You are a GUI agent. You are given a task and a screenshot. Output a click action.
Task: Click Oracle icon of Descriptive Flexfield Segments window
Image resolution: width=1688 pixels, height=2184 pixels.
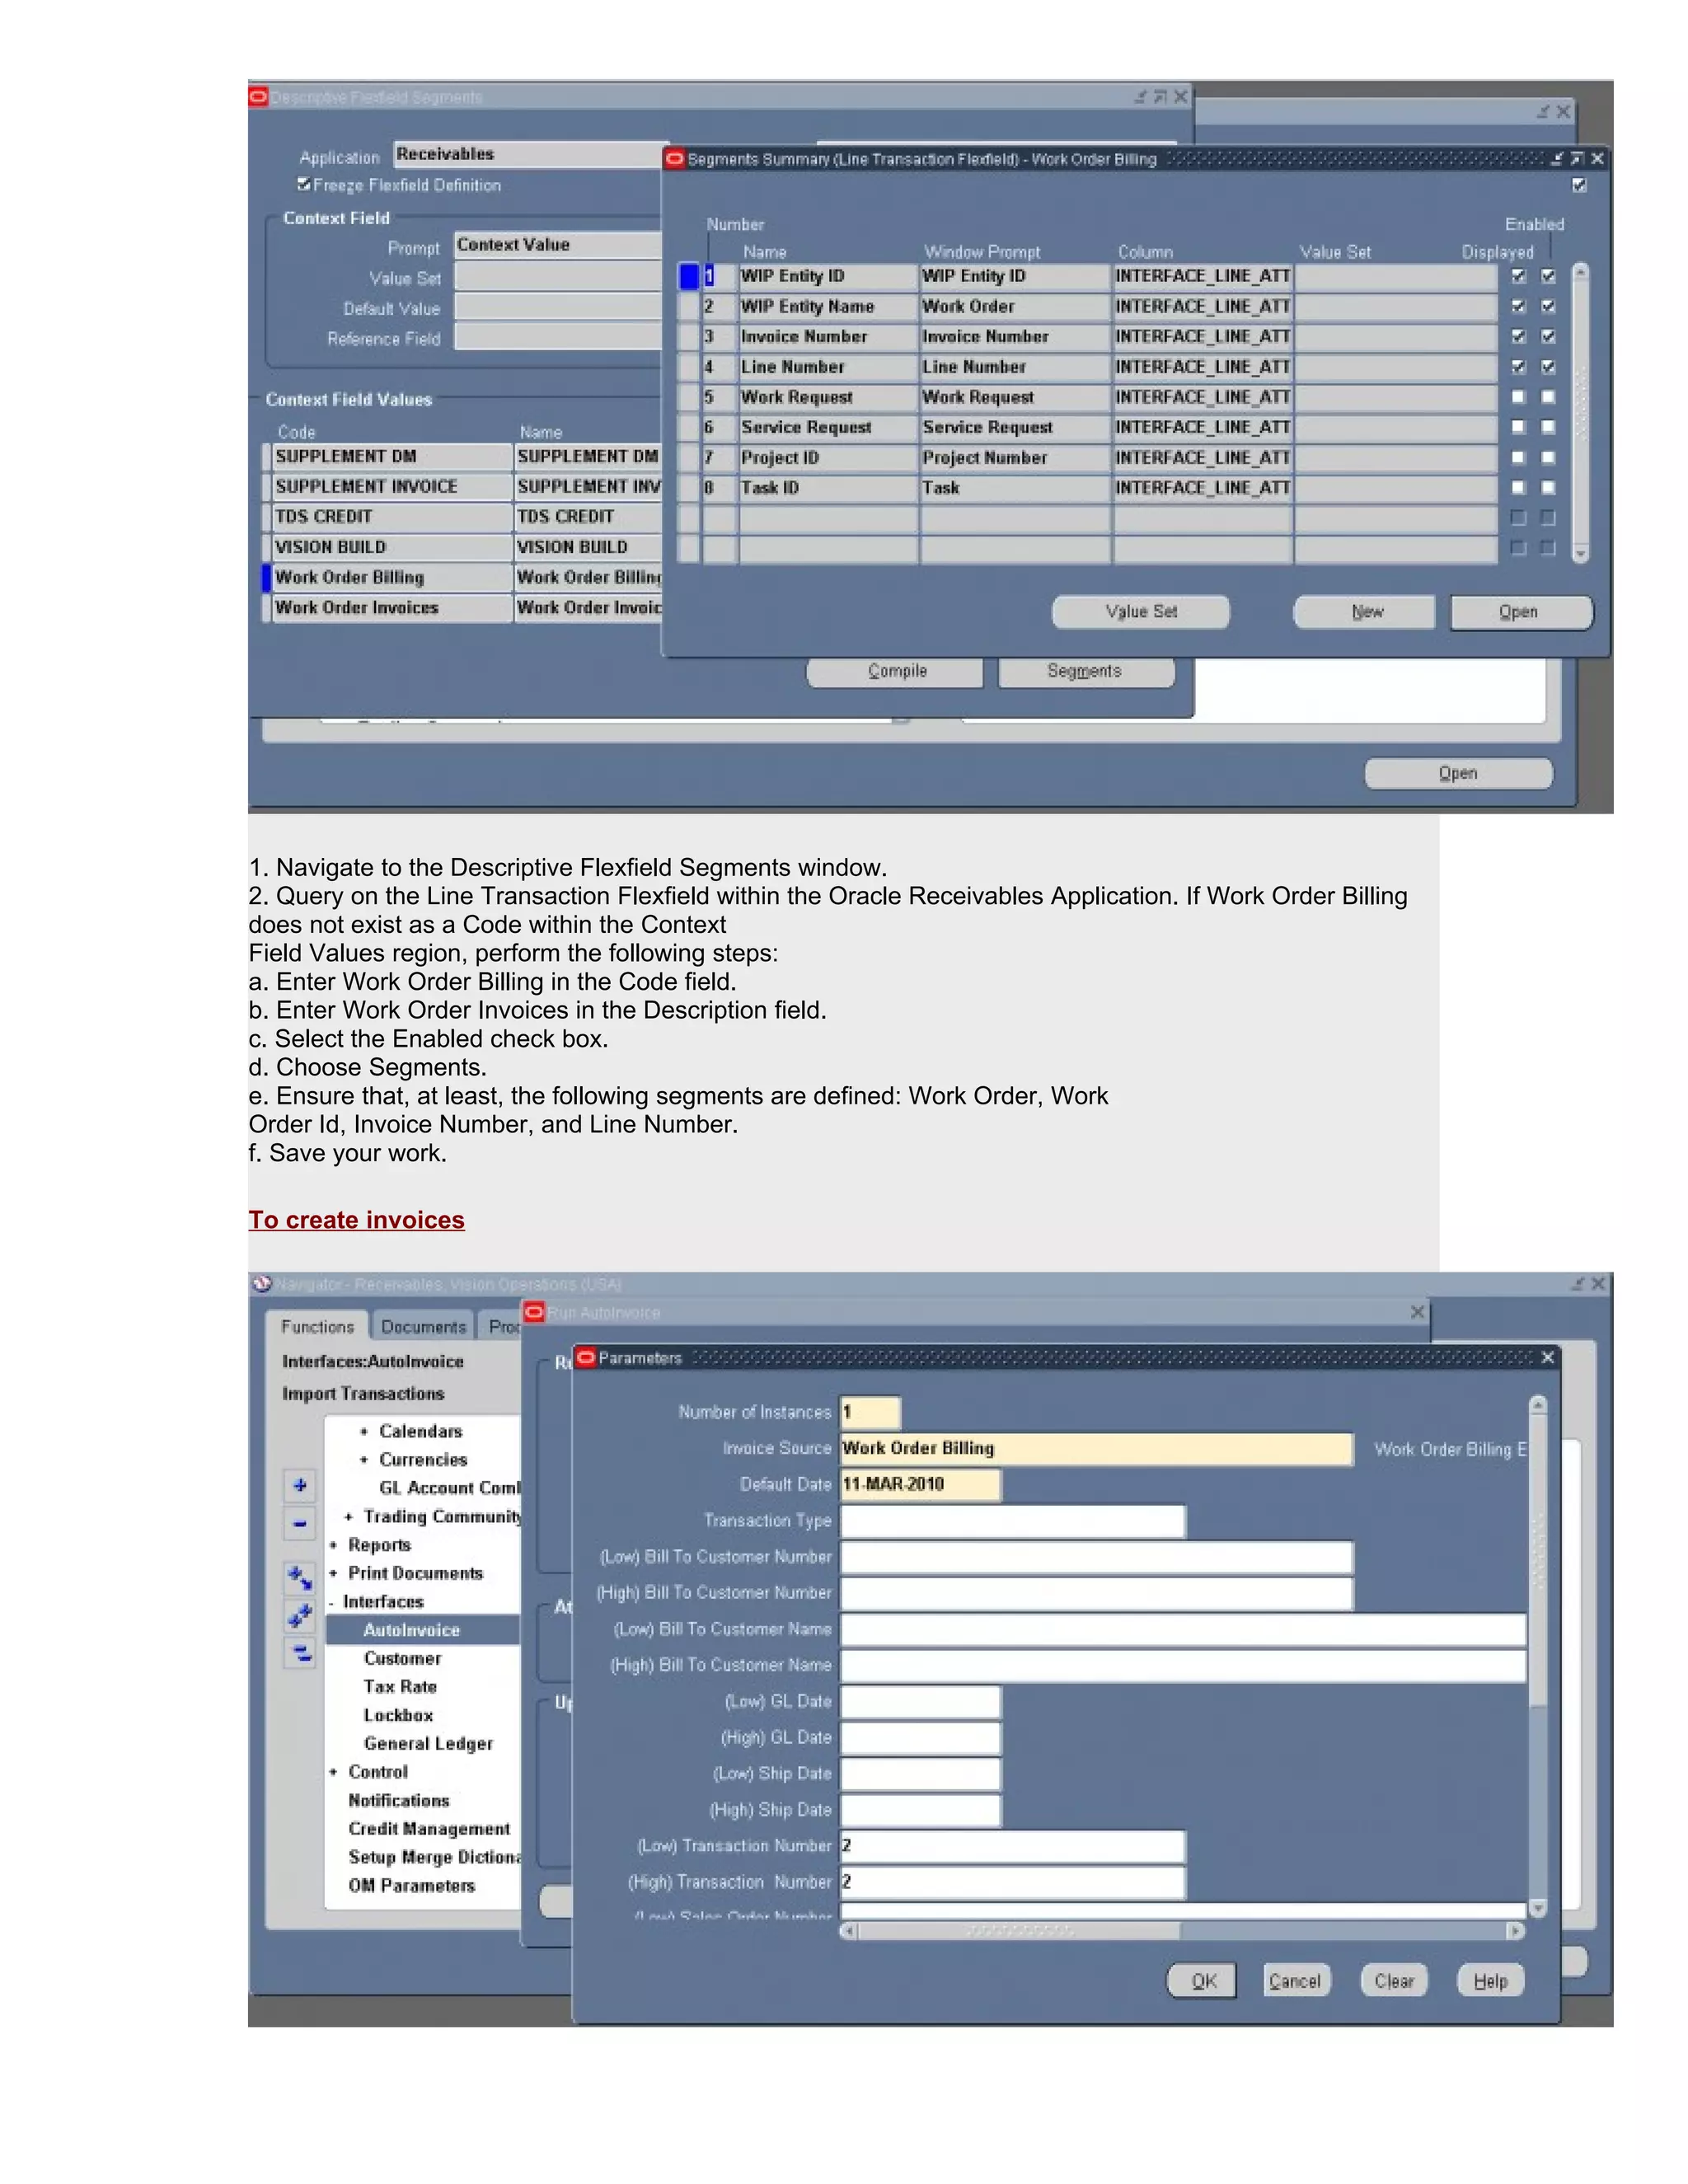click(x=258, y=97)
